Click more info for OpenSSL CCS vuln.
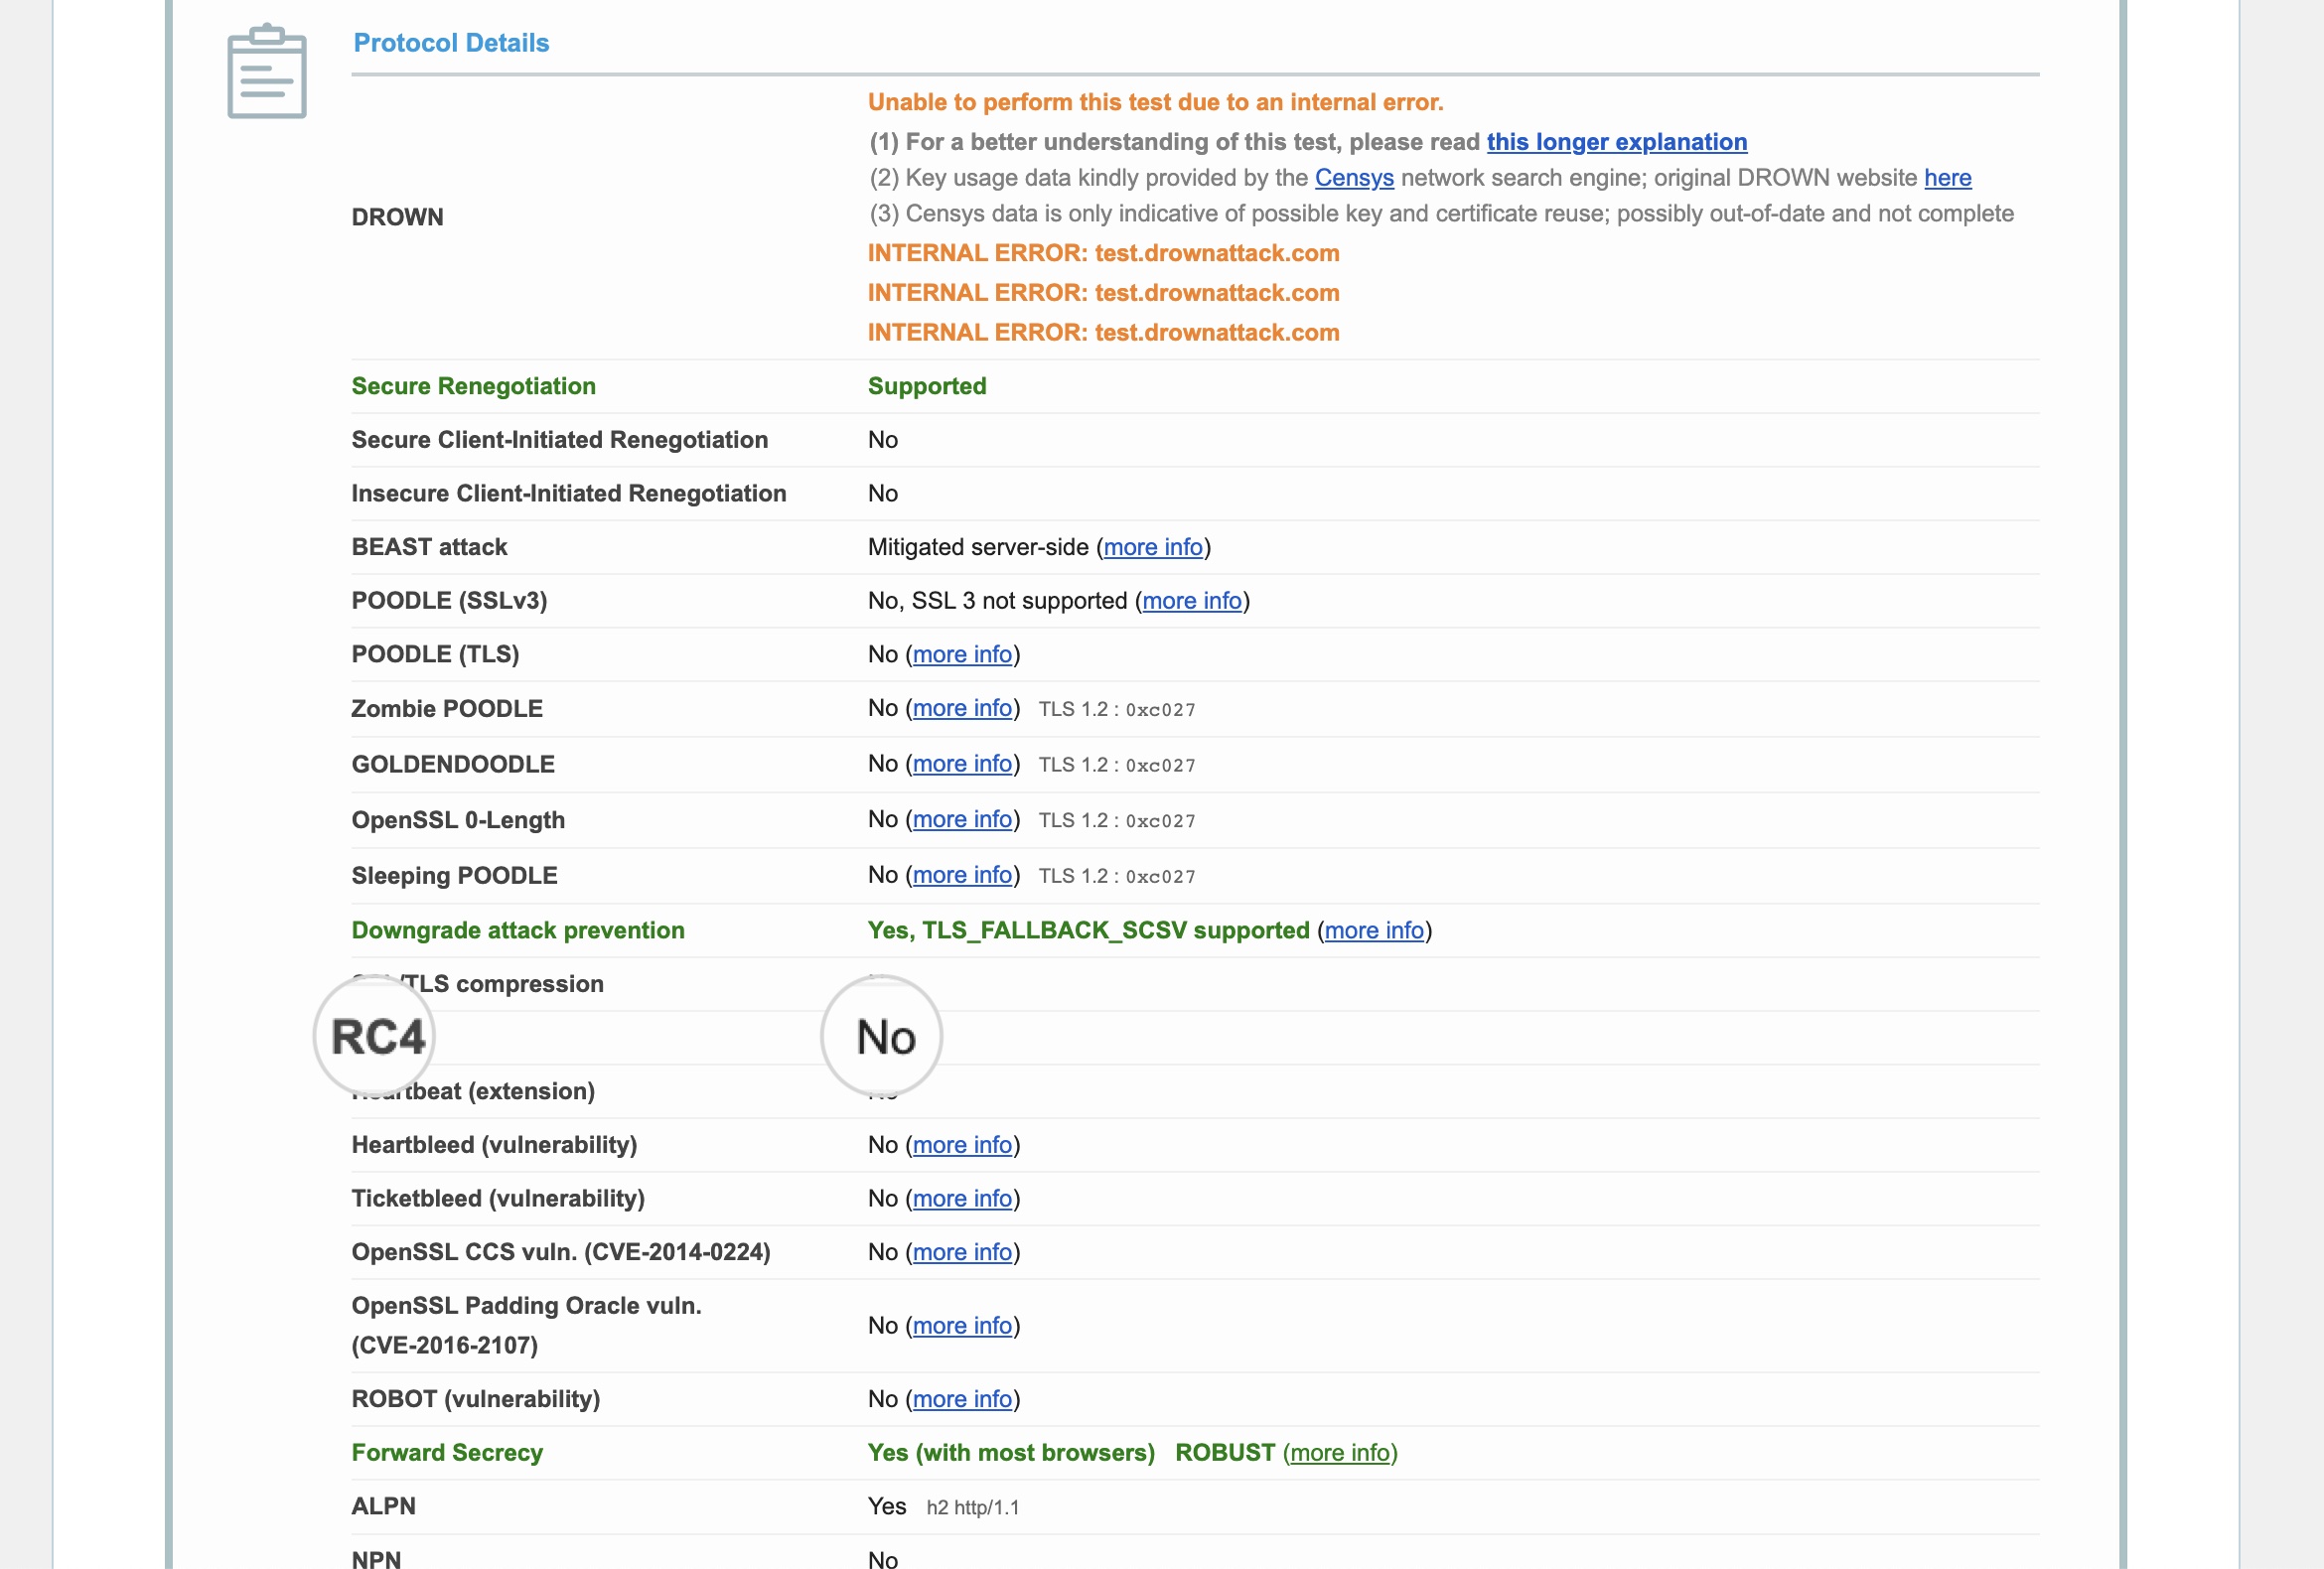This screenshot has width=2324, height=1569. (x=962, y=1252)
